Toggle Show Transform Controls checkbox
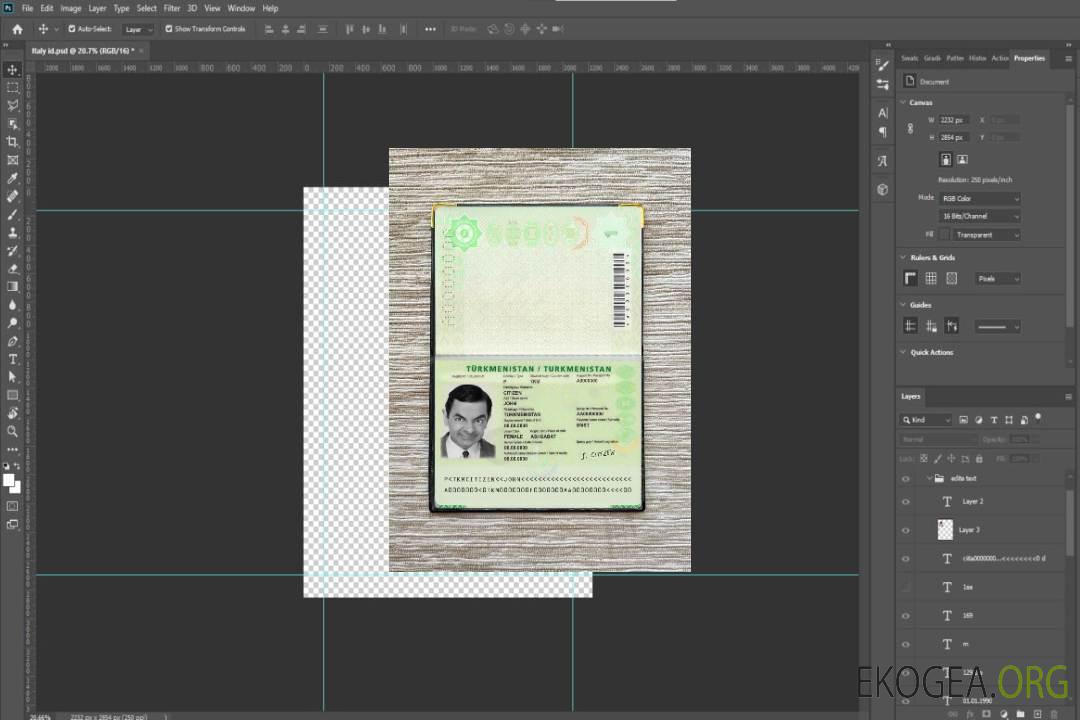 point(169,29)
